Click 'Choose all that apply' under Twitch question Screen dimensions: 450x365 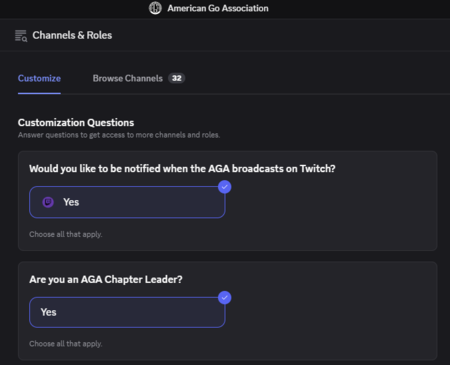66,234
